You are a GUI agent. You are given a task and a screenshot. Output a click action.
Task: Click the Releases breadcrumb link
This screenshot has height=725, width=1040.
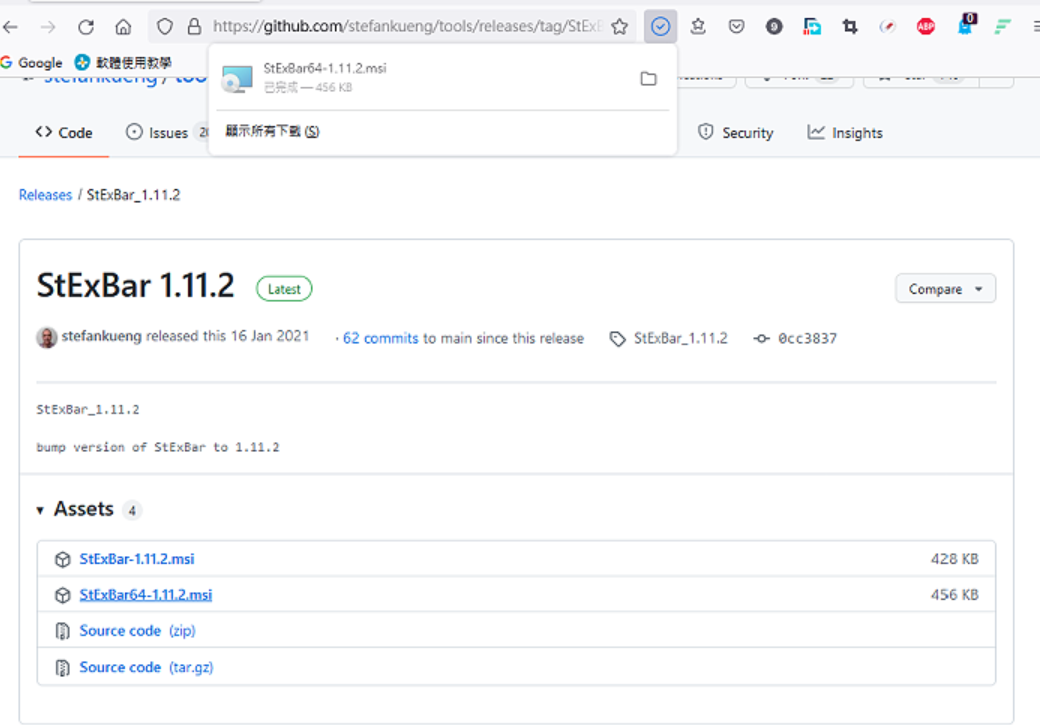tap(45, 195)
